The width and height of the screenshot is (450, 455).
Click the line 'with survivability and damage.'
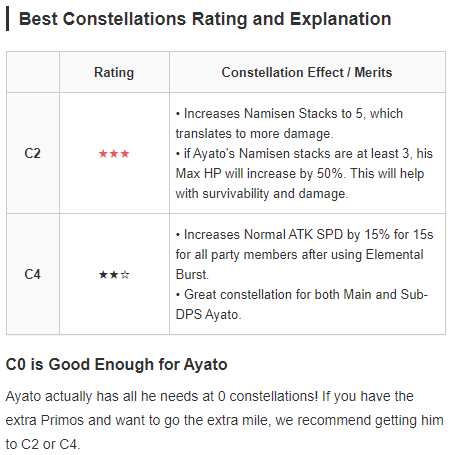point(262,194)
